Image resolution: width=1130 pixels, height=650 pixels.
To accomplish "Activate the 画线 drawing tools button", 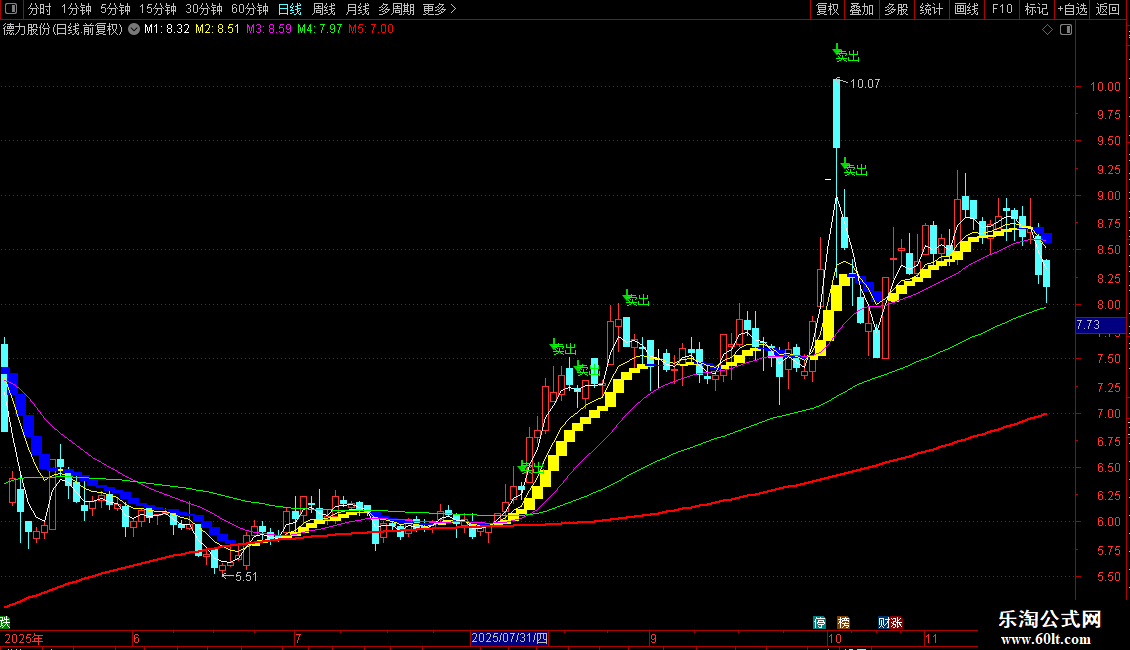I will coord(966,9).
